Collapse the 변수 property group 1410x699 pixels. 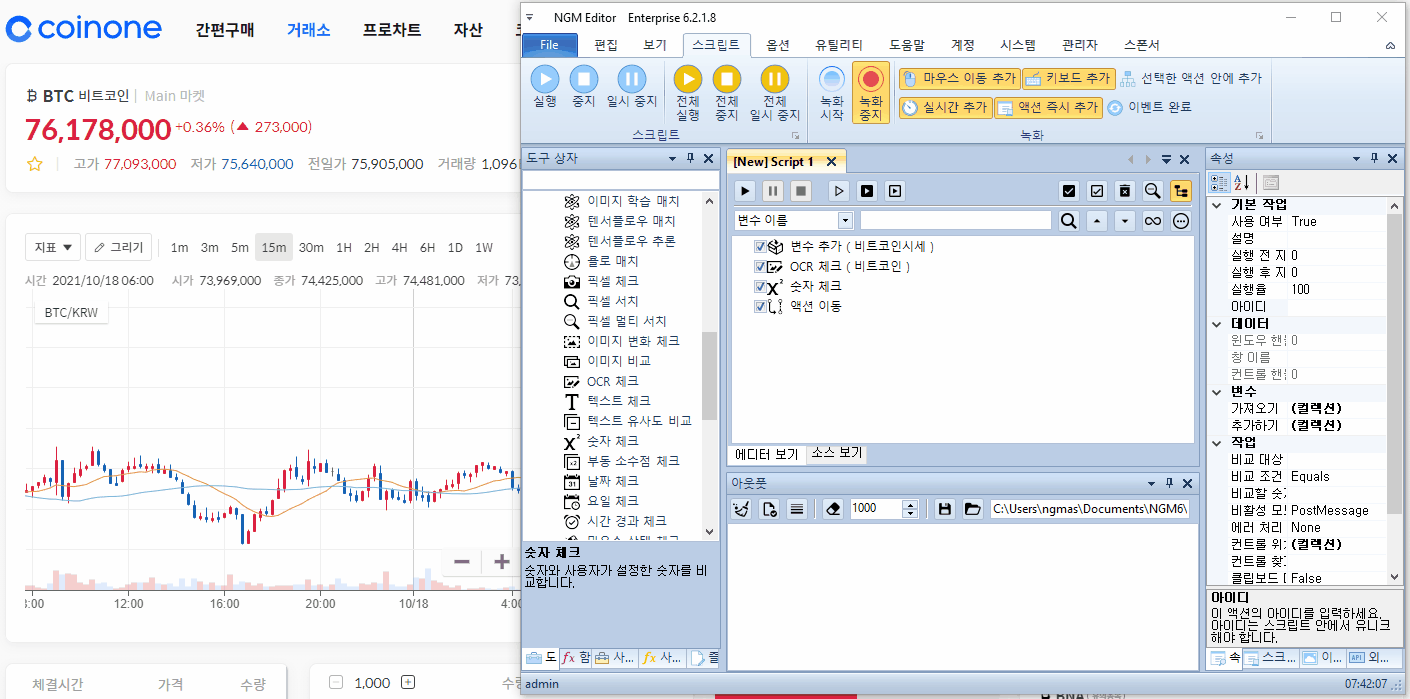coord(1217,392)
